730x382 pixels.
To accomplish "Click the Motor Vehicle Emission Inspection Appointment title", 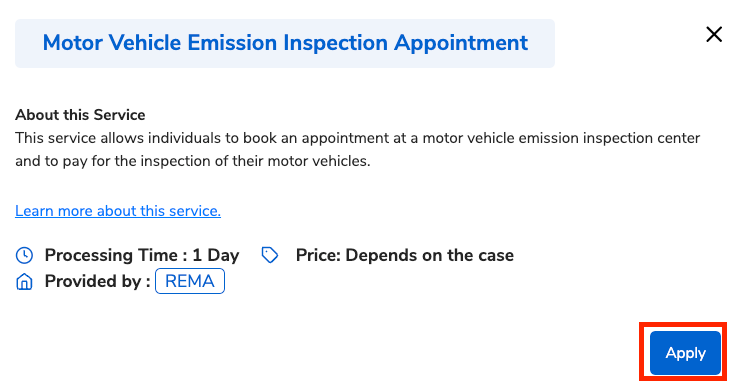I will pos(285,43).
